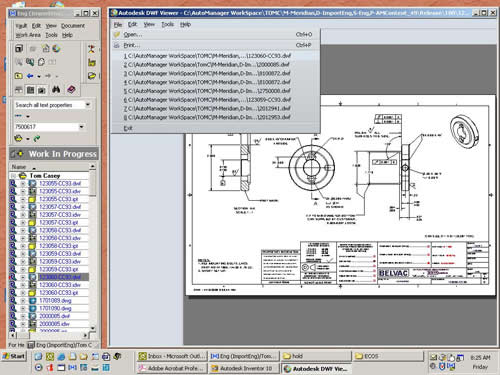Open the 'hold' folder taskbar button
Screen dimensions: 500x375
pyautogui.click(x=316, y=356)
